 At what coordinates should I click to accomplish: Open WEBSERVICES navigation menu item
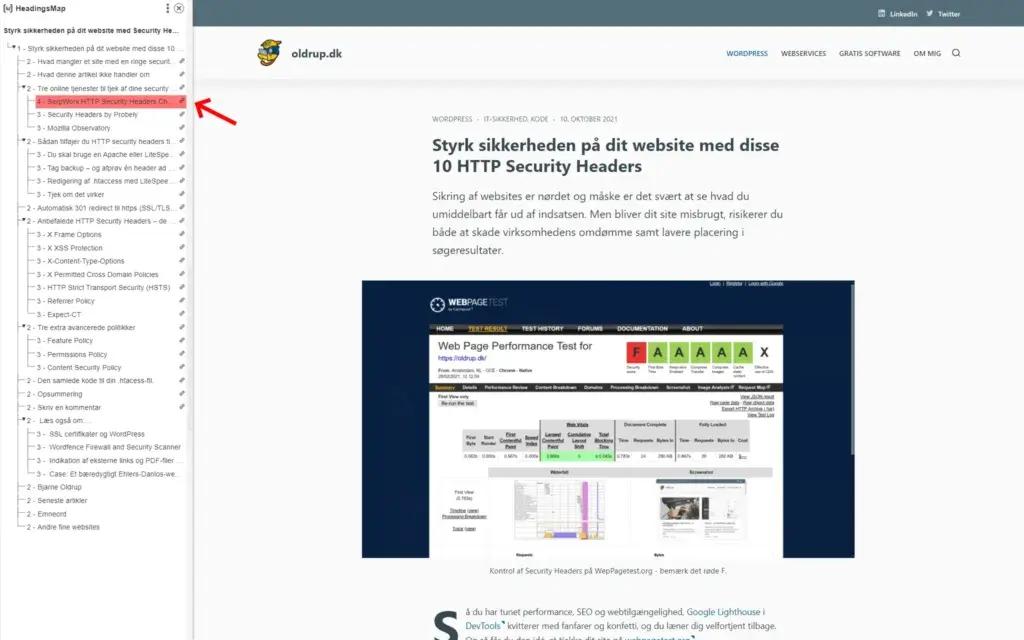coord(803,54)
